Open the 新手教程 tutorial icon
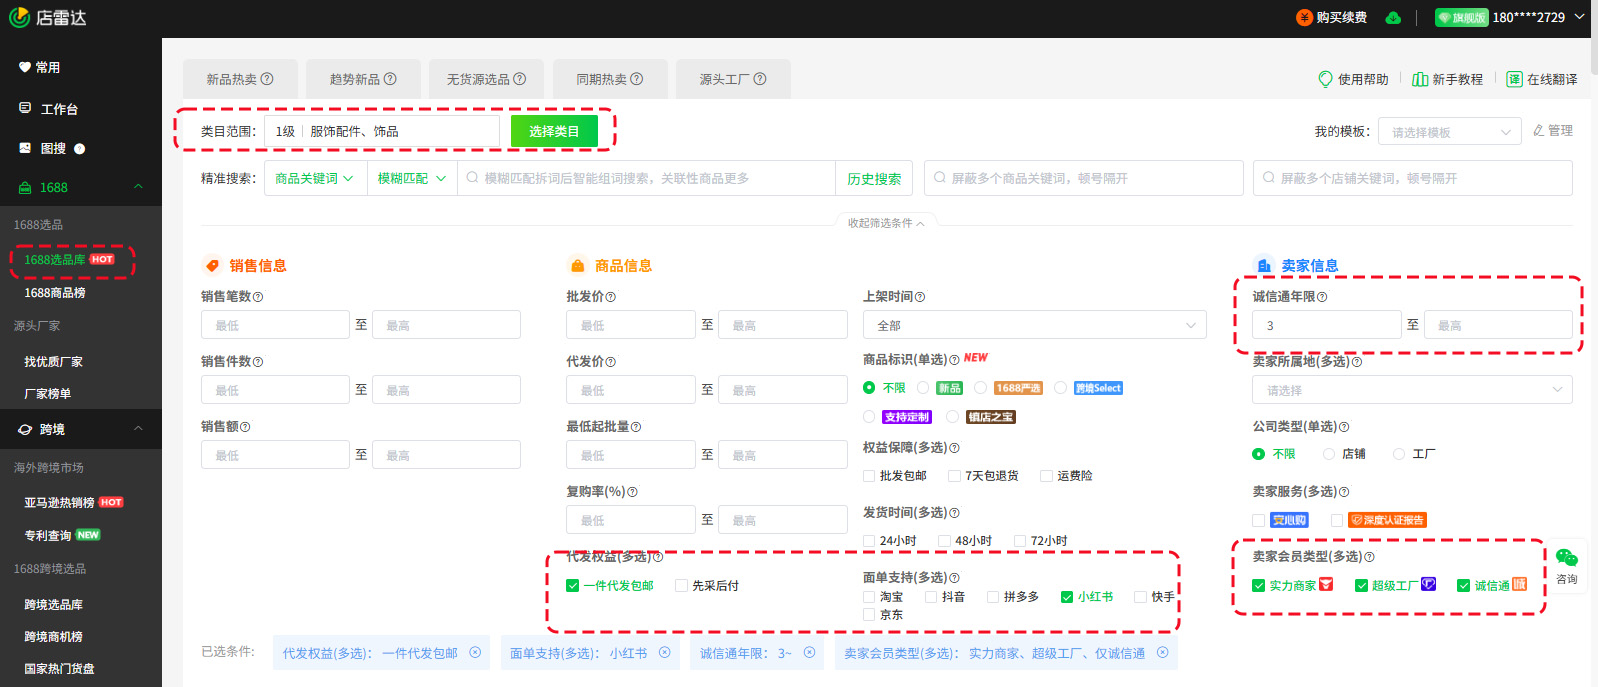 coord(1419,79)
